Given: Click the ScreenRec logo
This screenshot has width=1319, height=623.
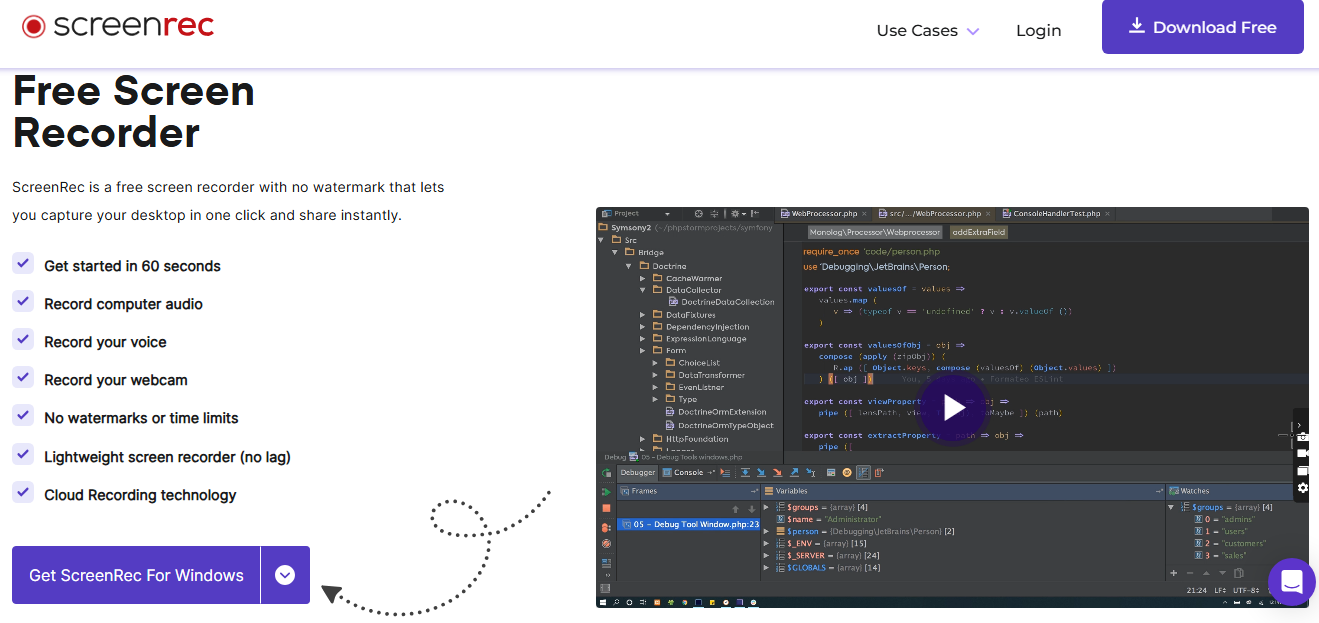Looking at the screenshot, I should 118,26.
